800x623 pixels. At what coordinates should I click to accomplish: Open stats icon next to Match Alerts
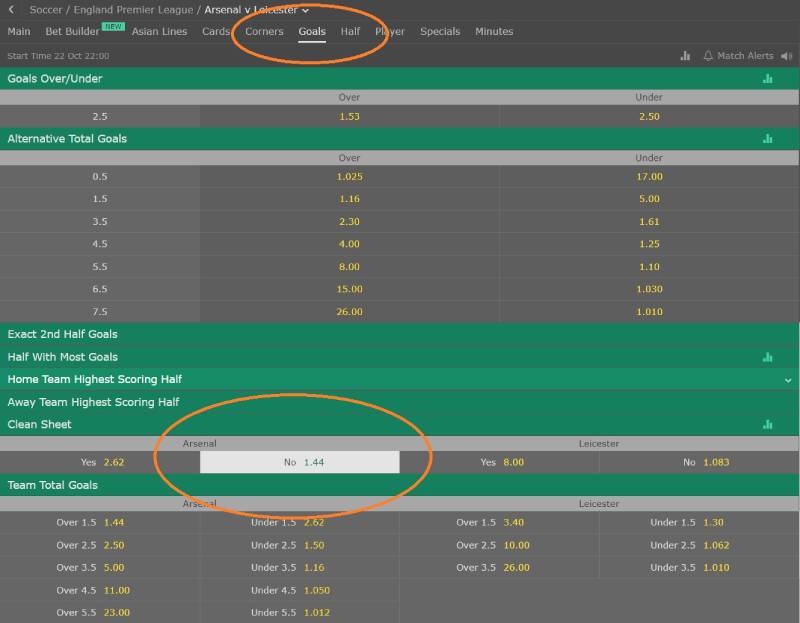[x=685, y=56]
